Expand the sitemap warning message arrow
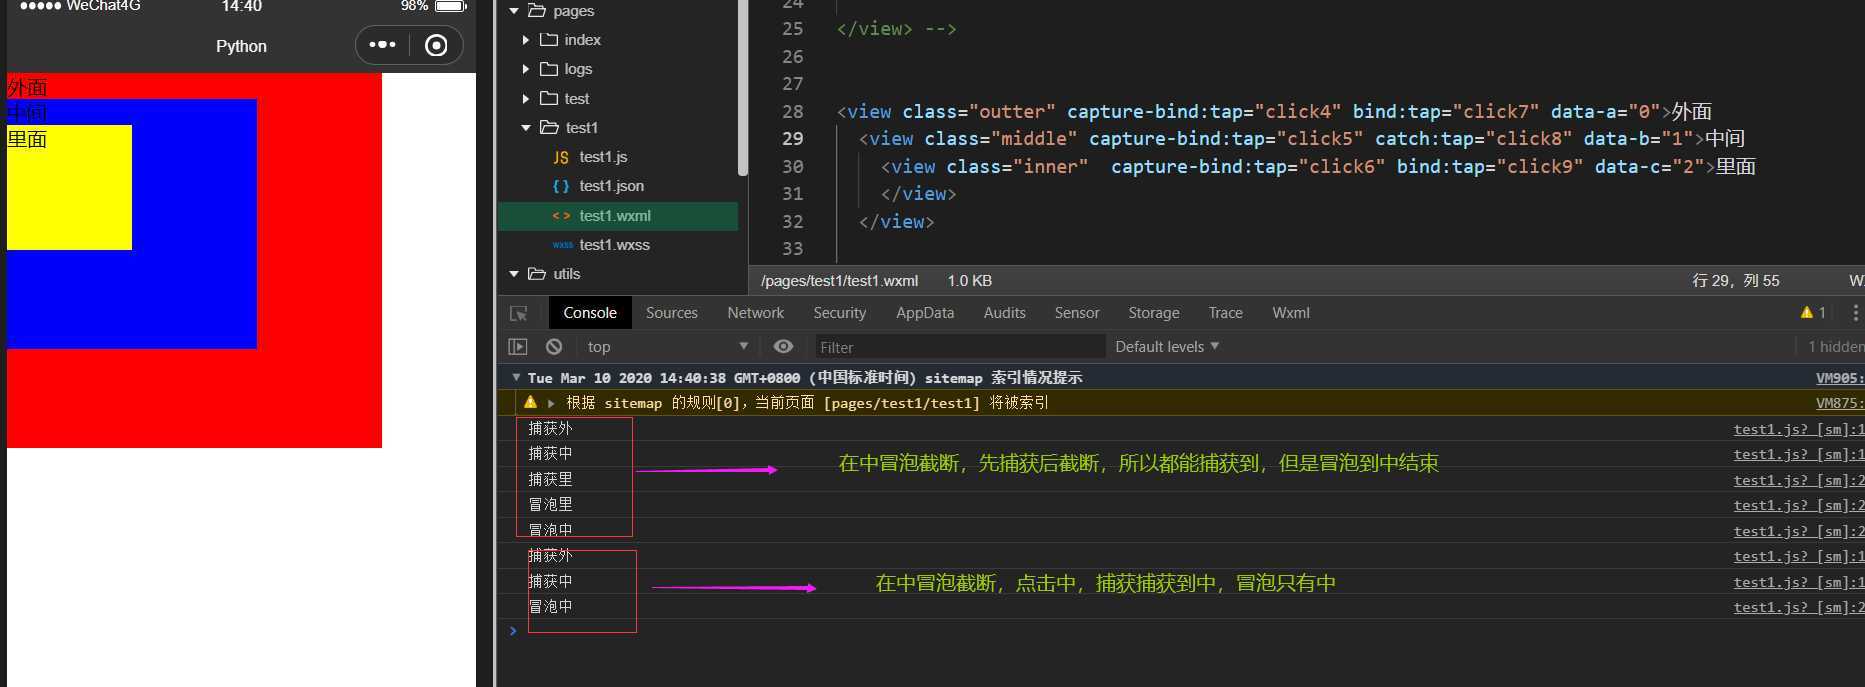The width and height of the screenshot is (1865, 687). pos(551,403)
